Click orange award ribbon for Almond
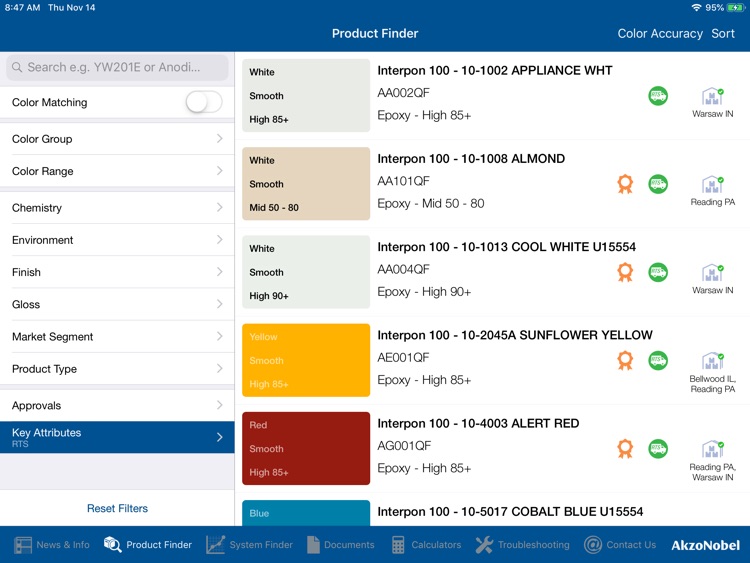The image size is (750, 563). coord(625,184)
